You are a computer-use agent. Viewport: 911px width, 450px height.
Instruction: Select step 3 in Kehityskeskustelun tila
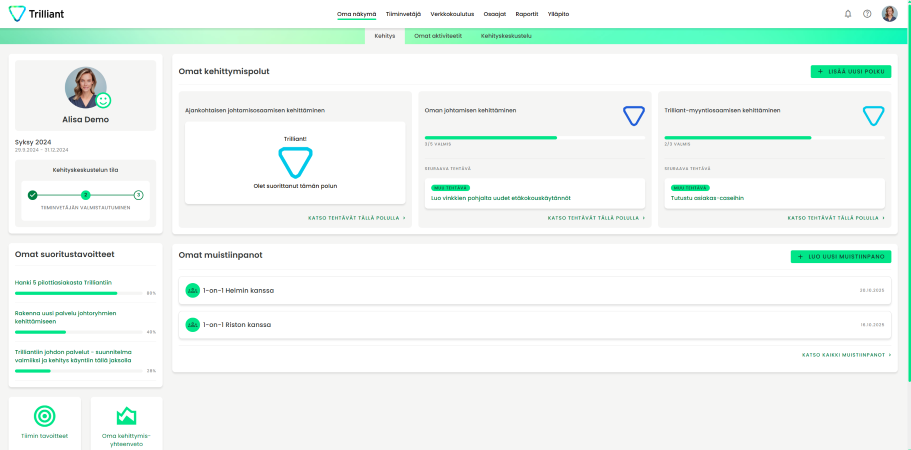tap(138, 195)
